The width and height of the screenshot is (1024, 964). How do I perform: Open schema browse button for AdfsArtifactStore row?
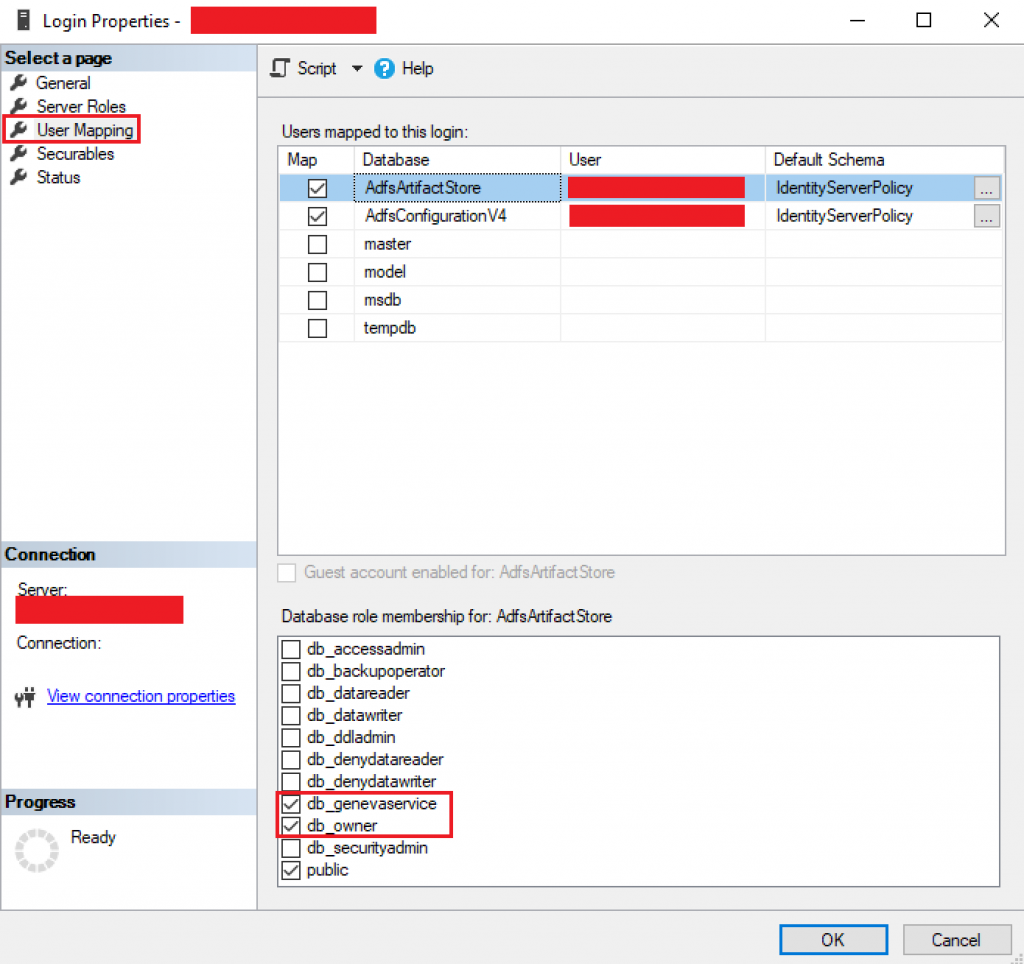pos(986,188)
